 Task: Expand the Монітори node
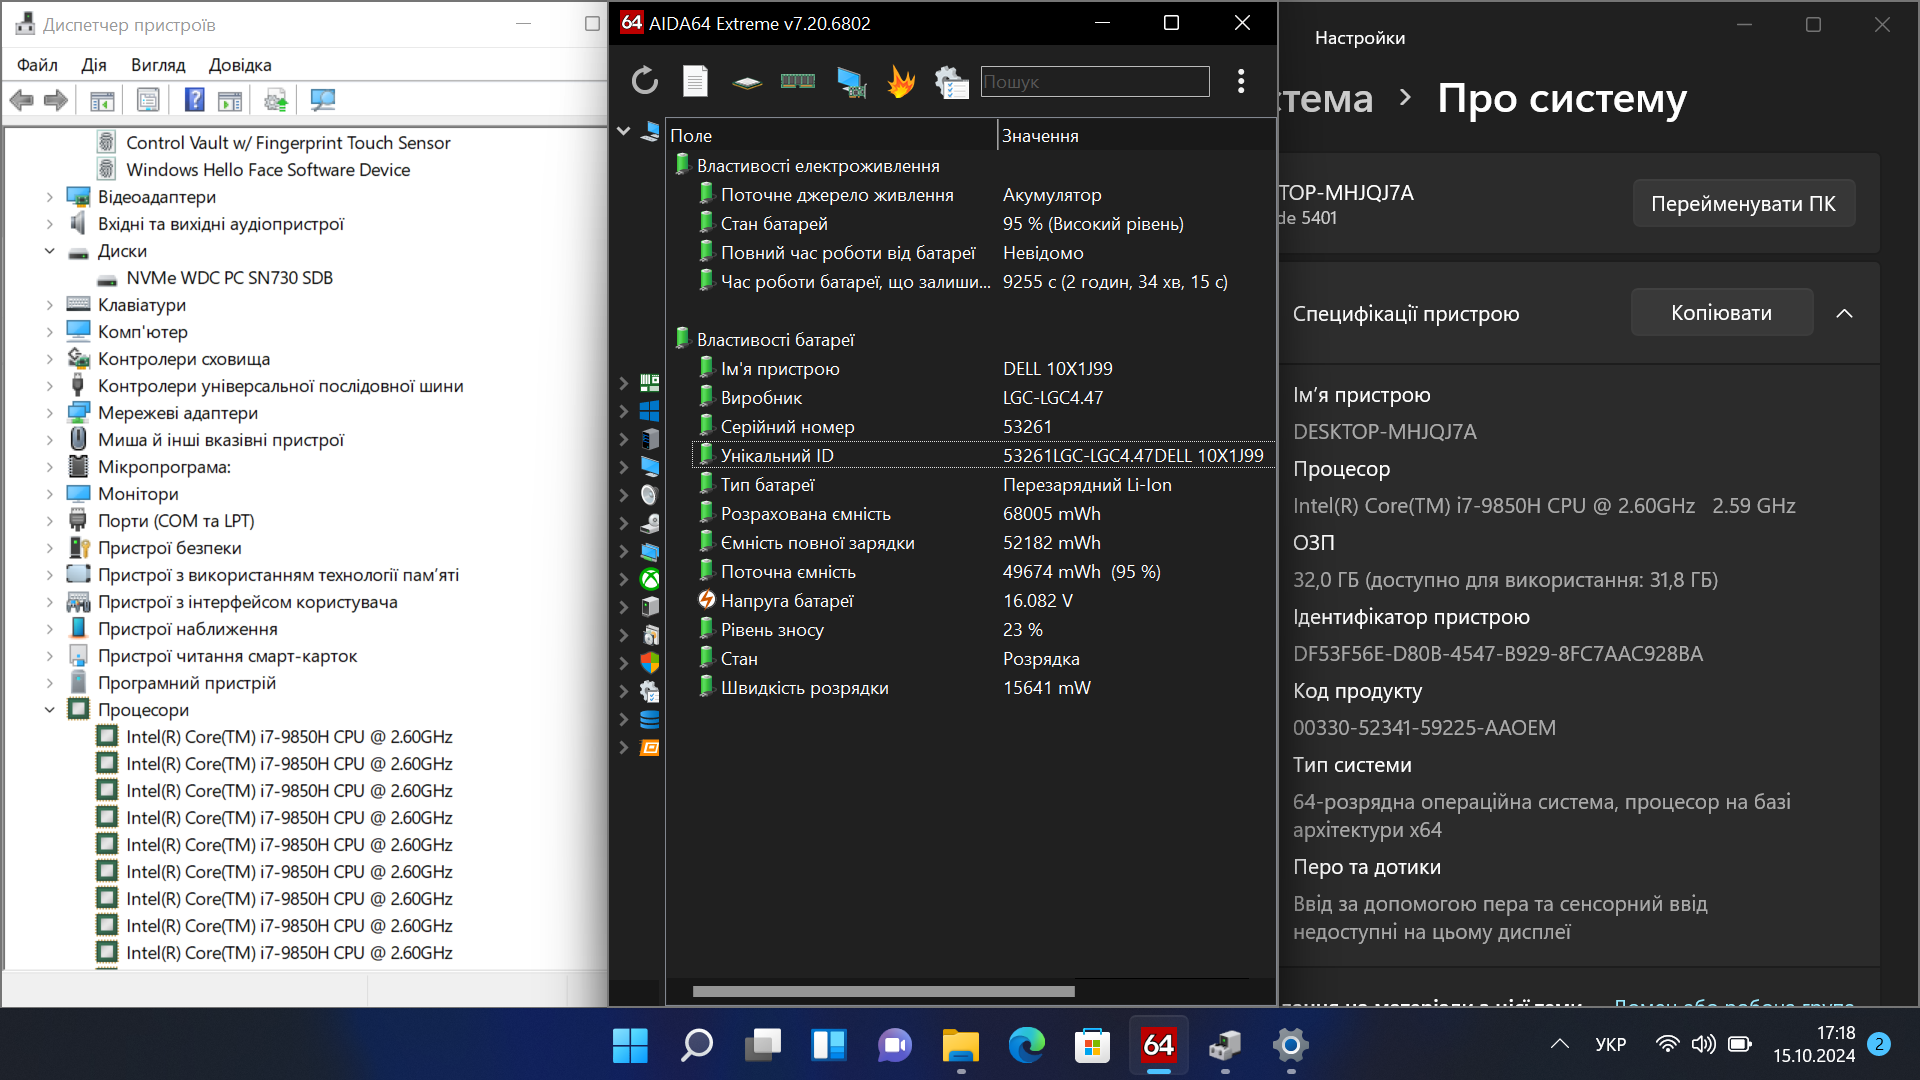coord(50,494)
